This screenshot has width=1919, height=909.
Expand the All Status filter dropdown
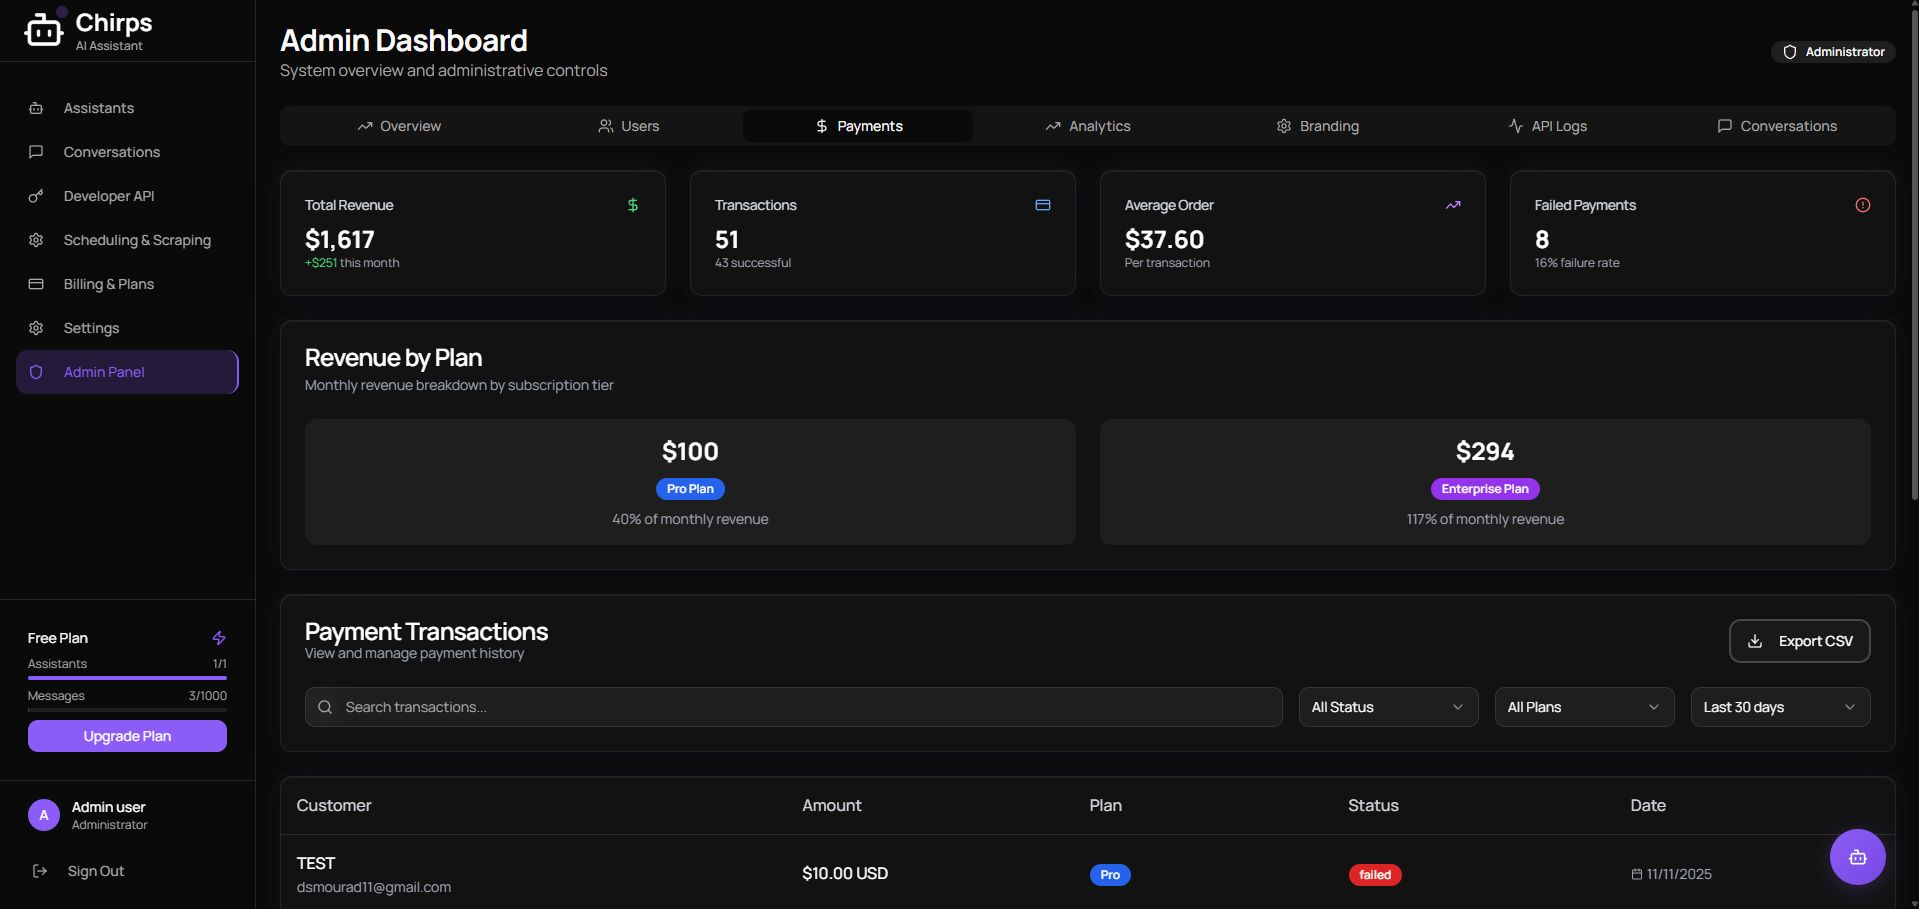1387,707
